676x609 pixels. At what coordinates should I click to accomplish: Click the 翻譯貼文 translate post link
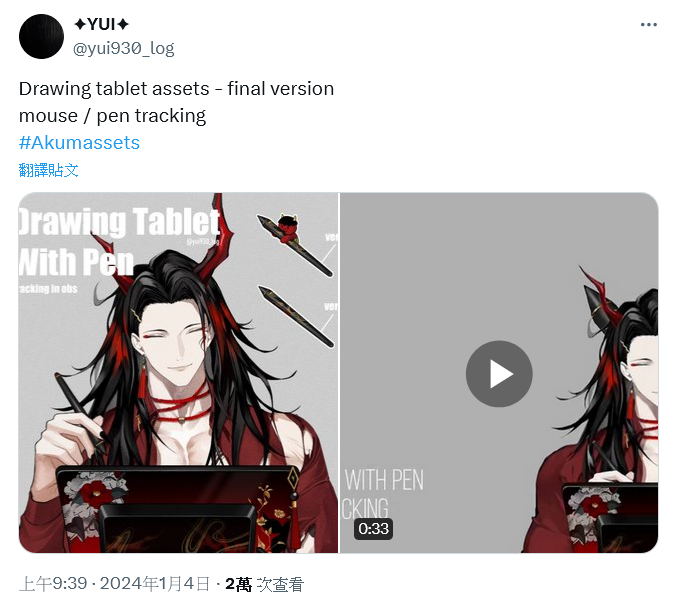pos(49,170)
